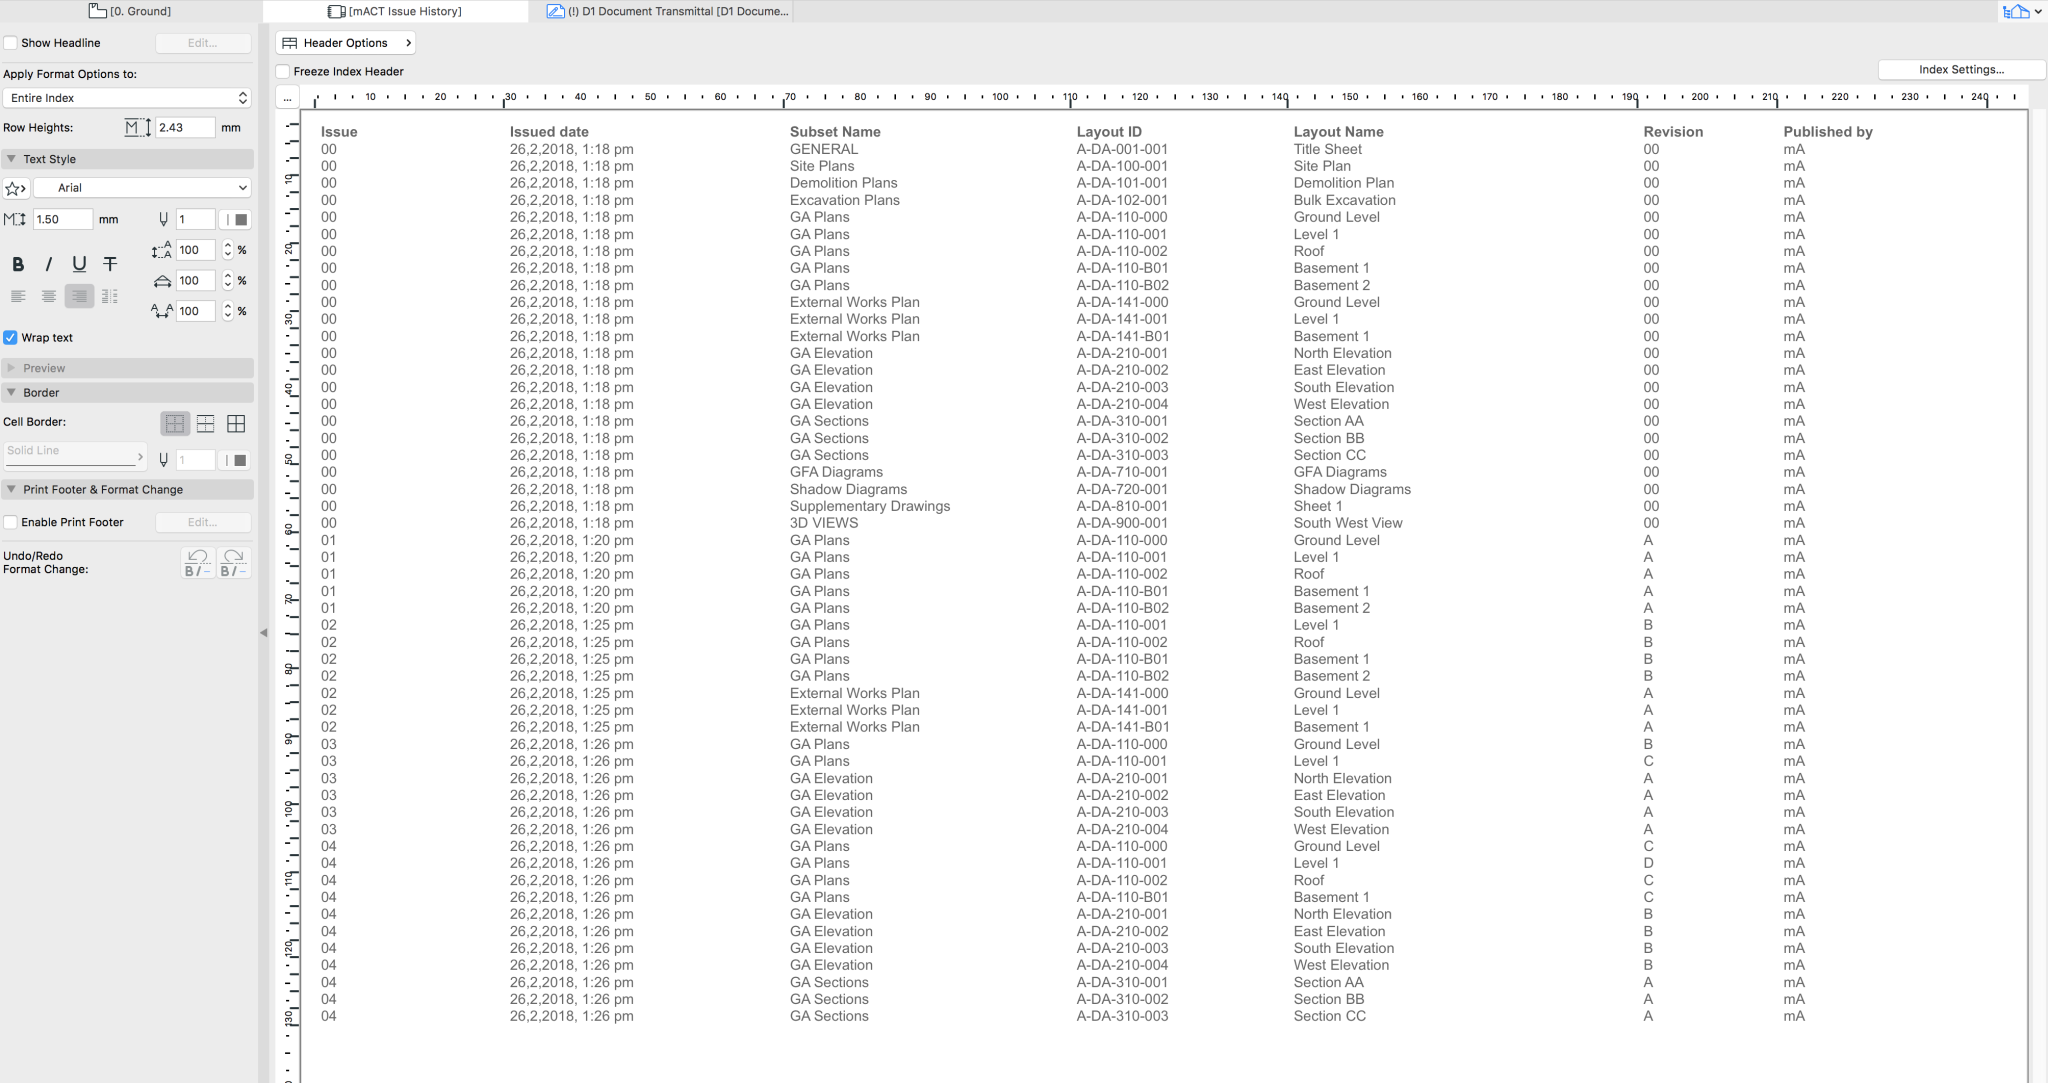2048x1083 pixels.
Task: Click the text pen color swatch
Action: (240, 220)
